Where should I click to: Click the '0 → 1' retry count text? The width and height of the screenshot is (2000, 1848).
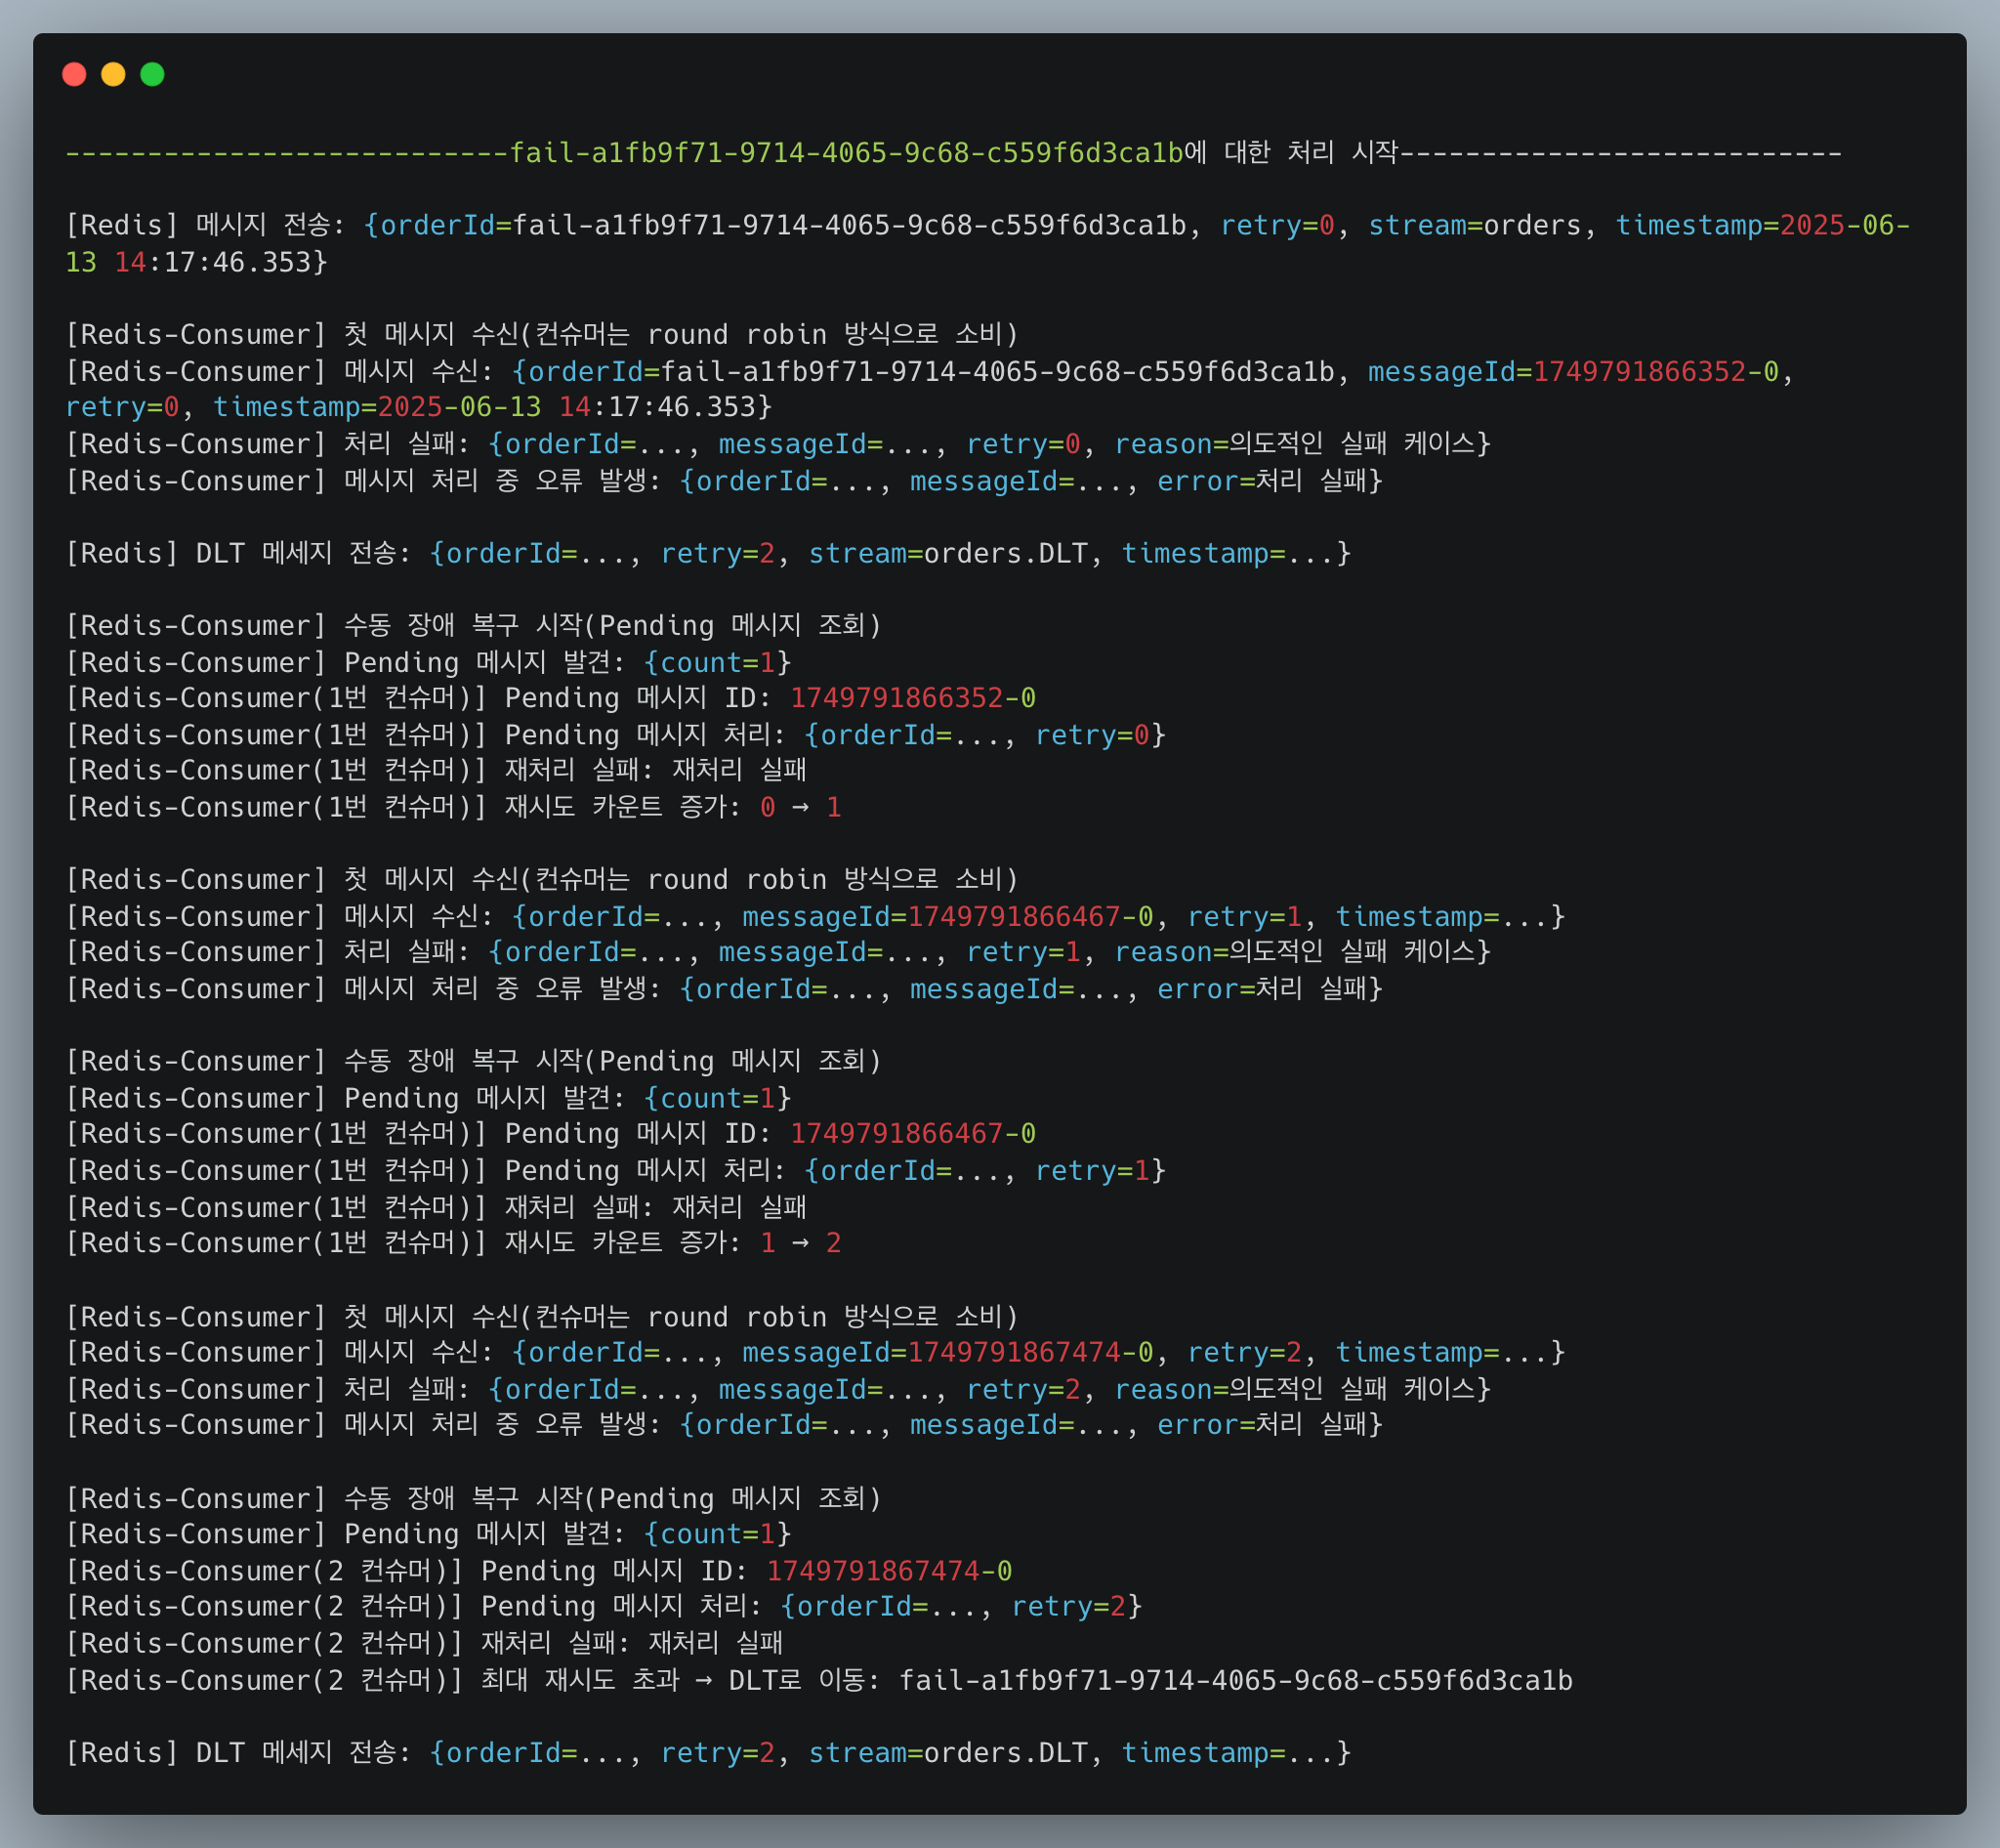click(x=800, y=808)
